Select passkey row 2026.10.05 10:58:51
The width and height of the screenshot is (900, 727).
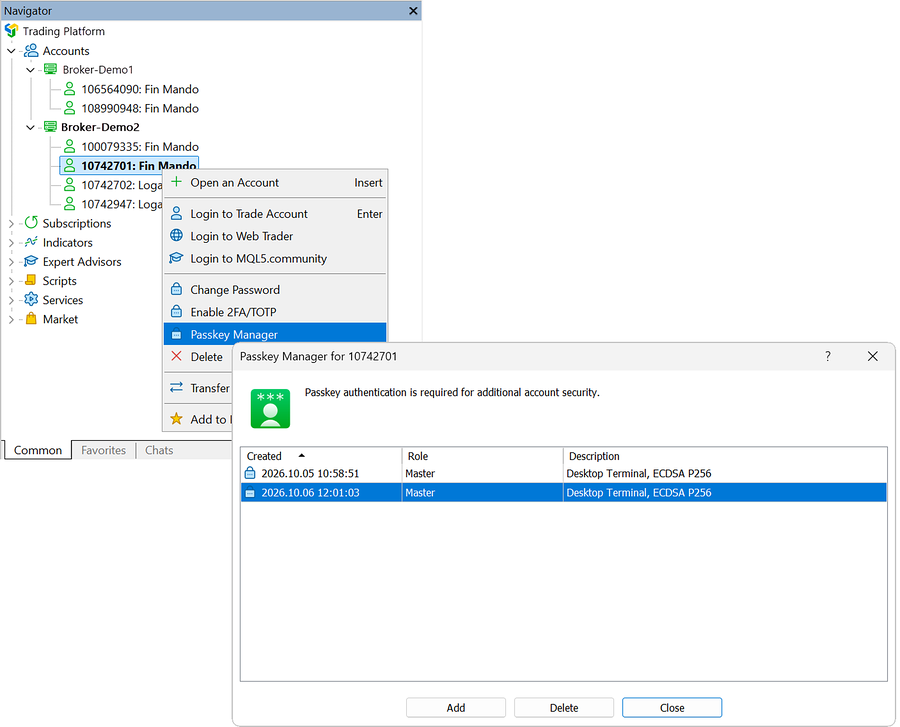click(x=564, y=473)
